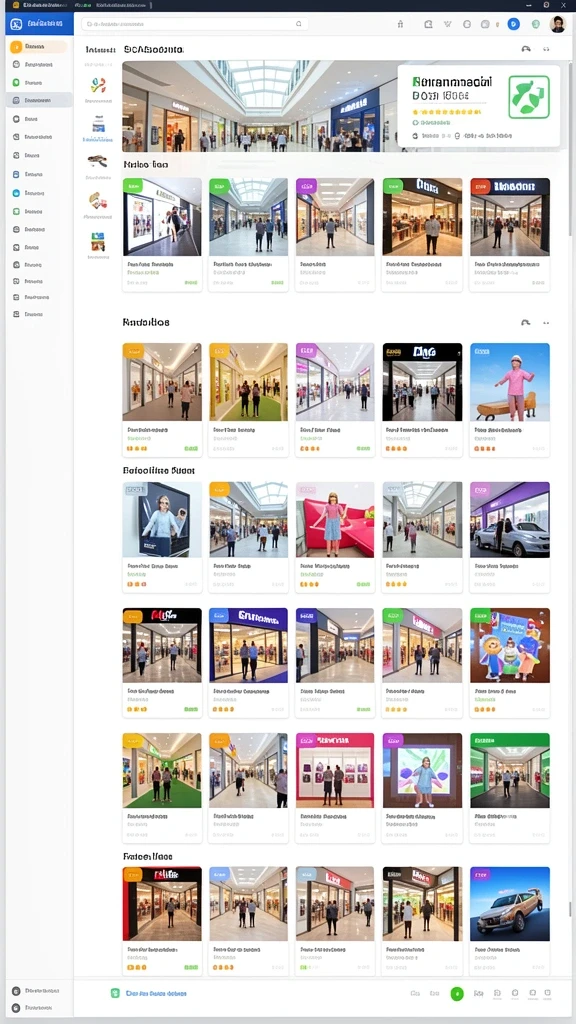
Task: Open the pink-shirt child figure thumbnail
Action: (x=509, y=382)
